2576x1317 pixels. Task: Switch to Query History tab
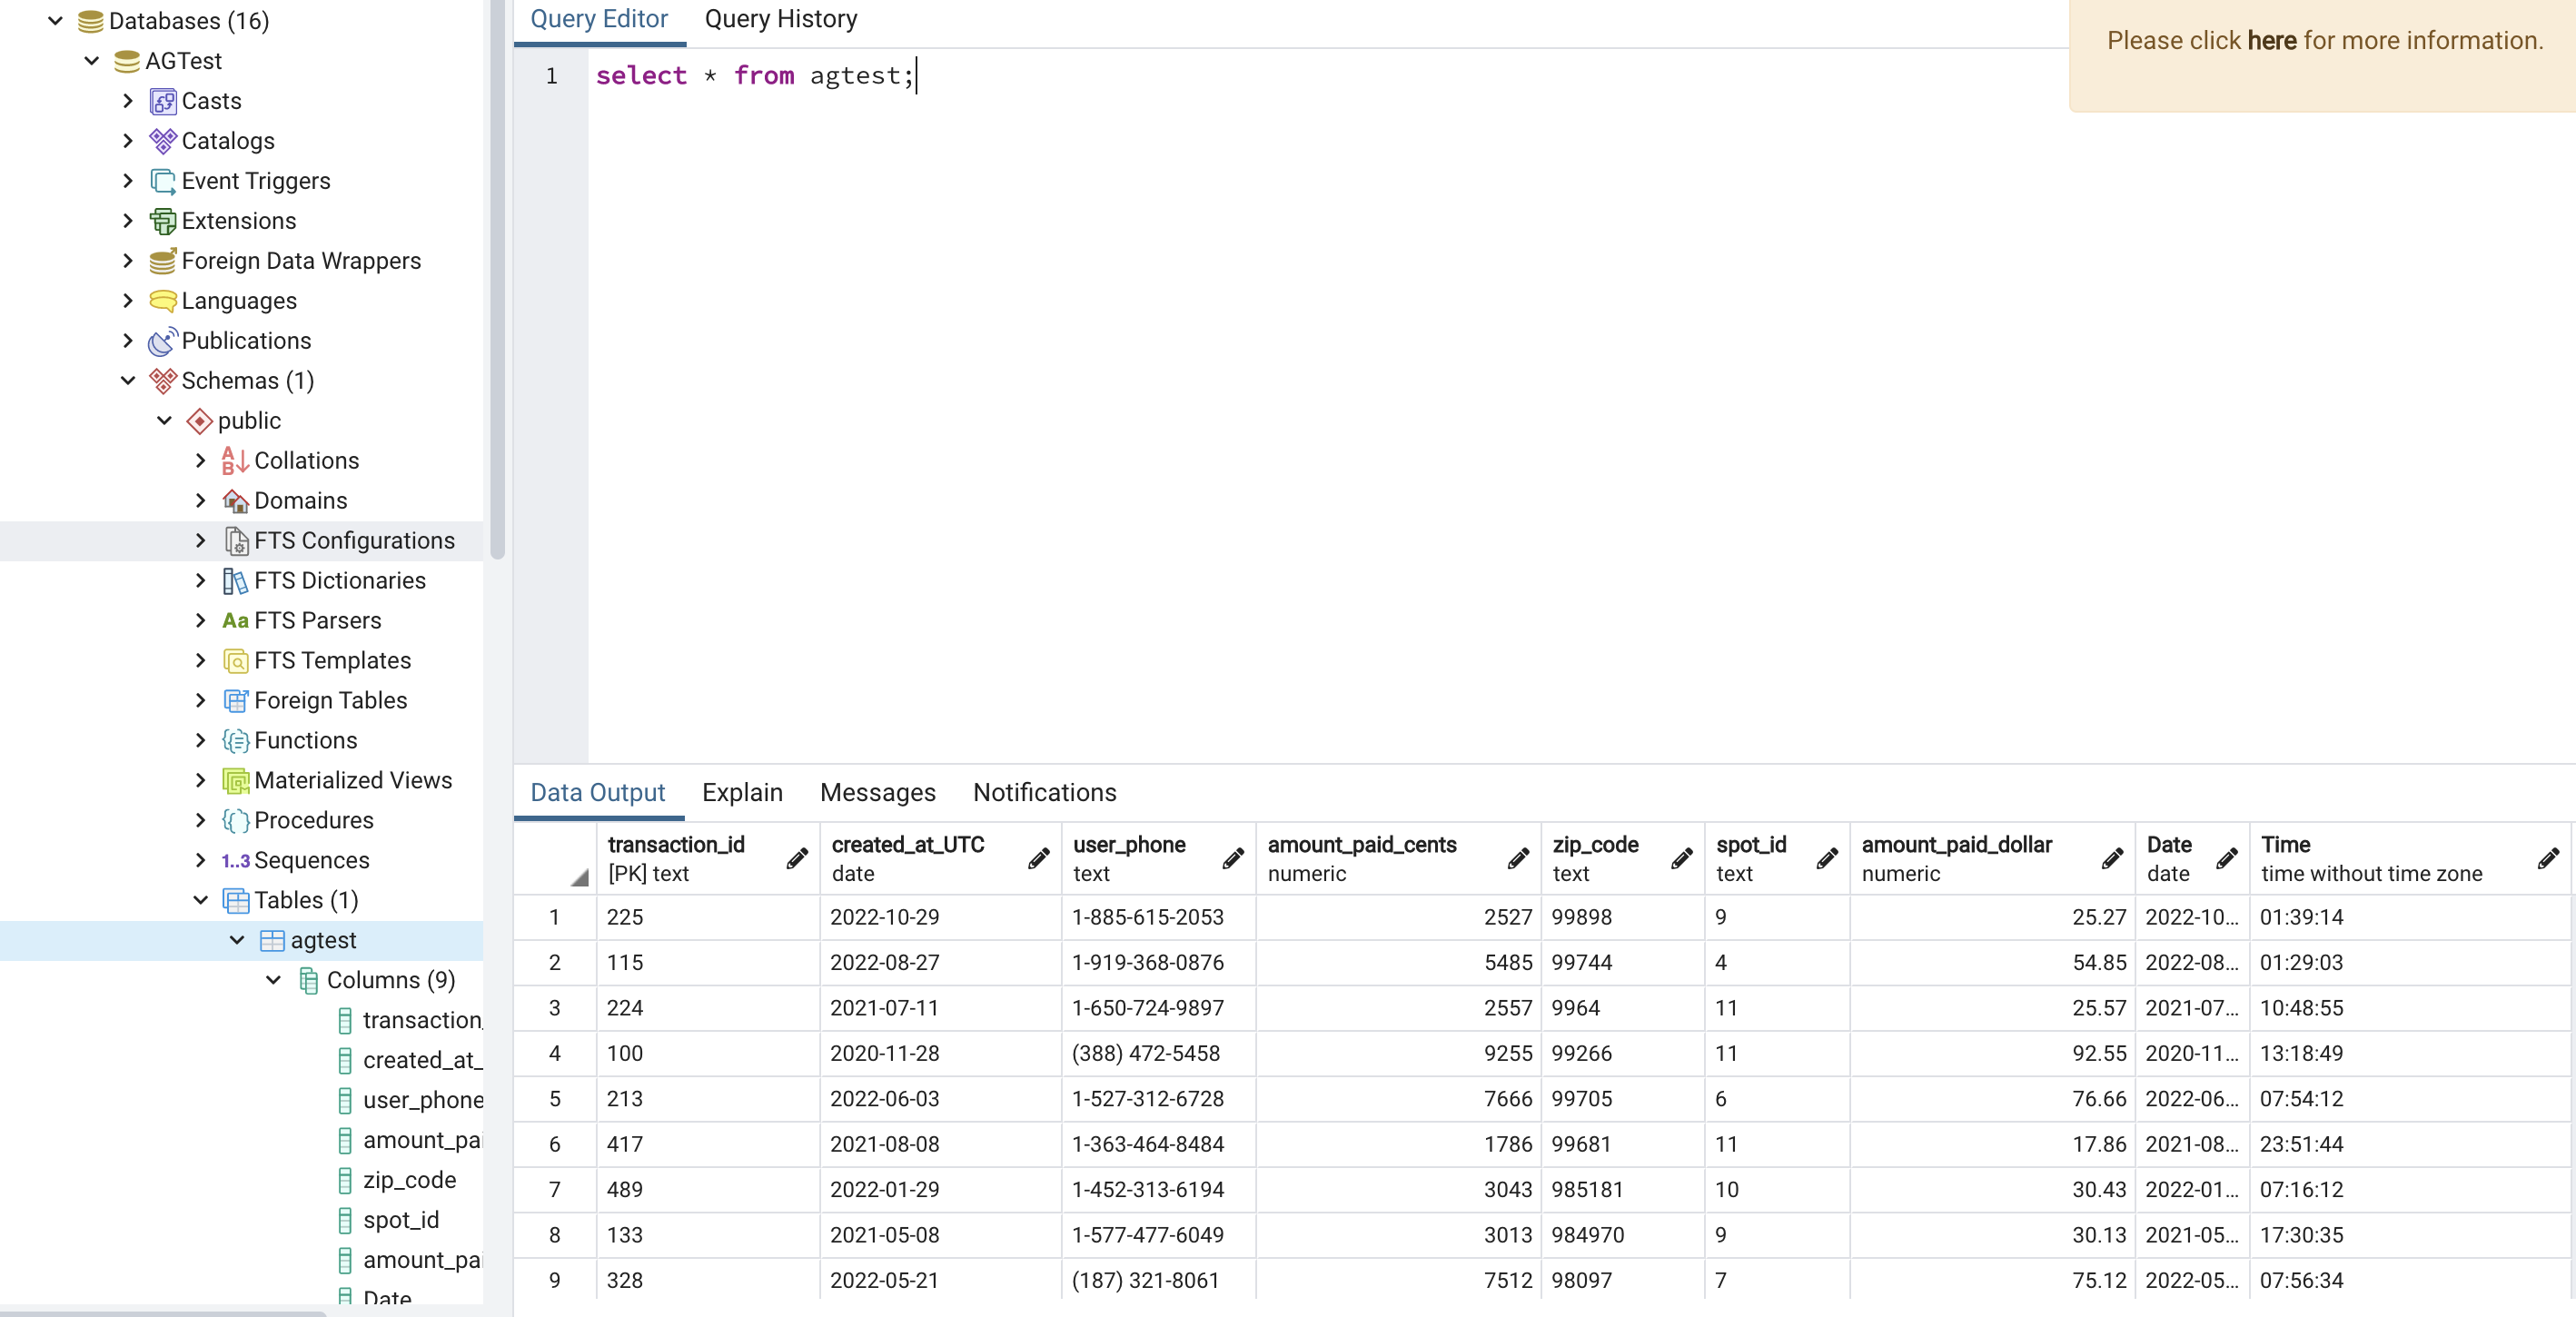click(781, 19)
